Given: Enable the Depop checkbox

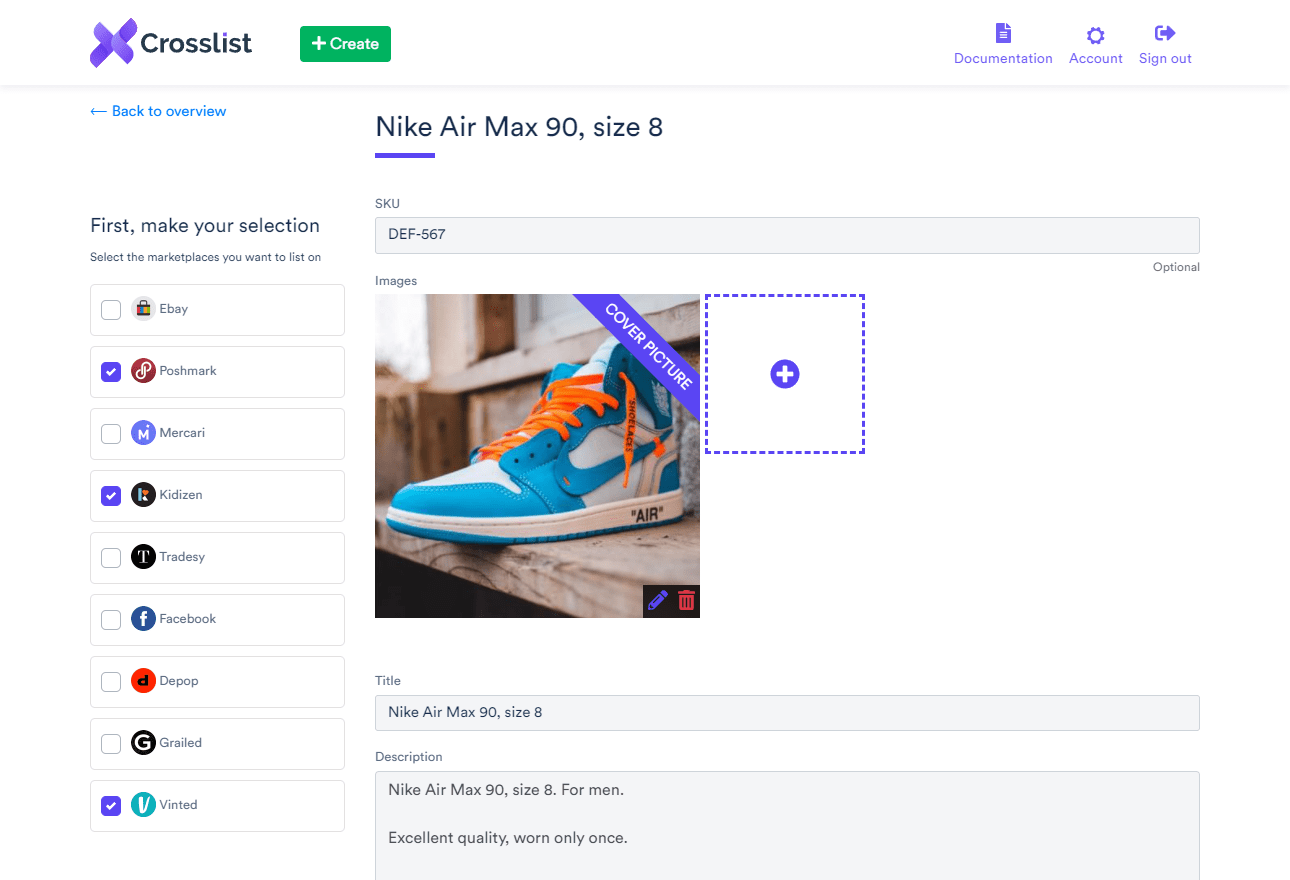Looking at the screenshot, I should click(x=111, y=682).
